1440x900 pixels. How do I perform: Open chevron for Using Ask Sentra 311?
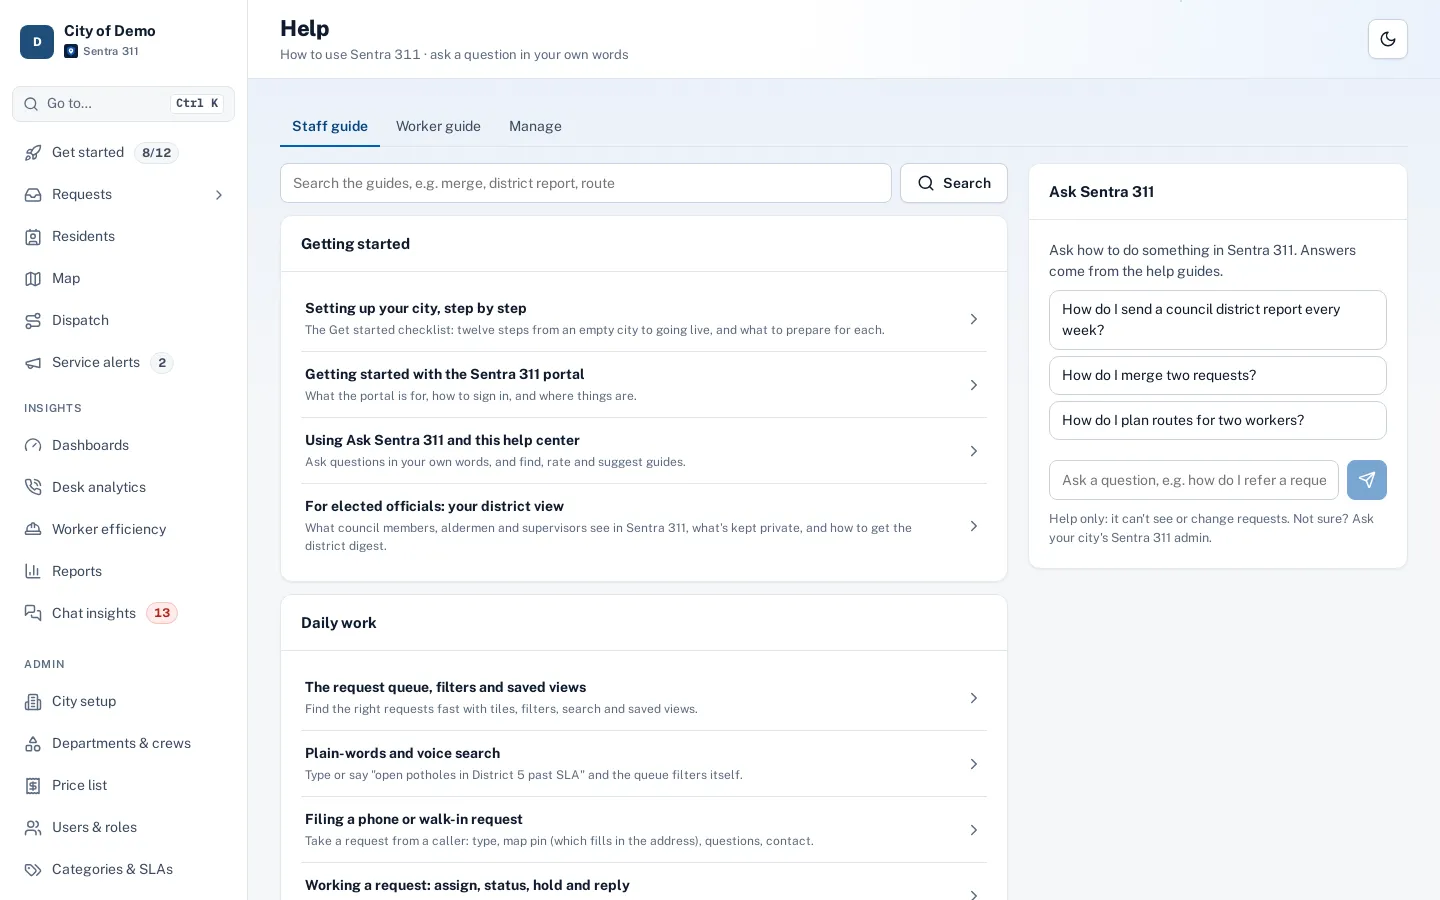click(x=974, y=451)
